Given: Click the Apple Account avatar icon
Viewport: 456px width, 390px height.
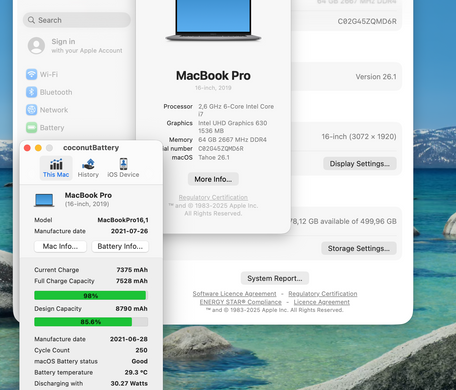Looking at the screenshot, I should (x=36, y=46).
